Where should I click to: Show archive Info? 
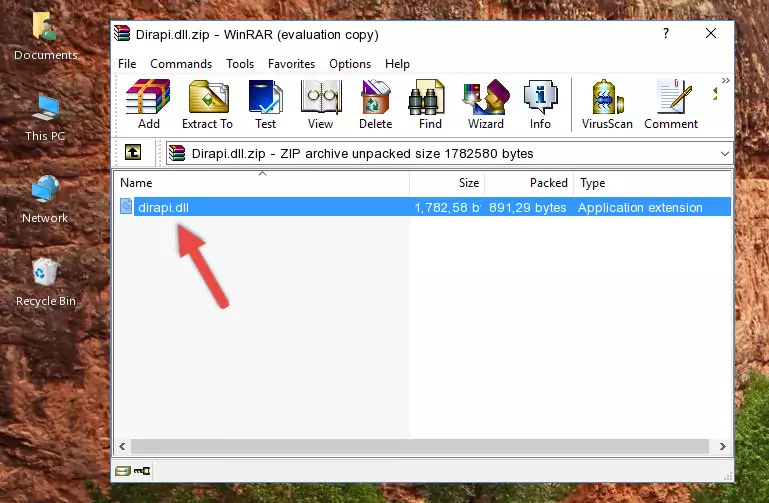(540, 104)
